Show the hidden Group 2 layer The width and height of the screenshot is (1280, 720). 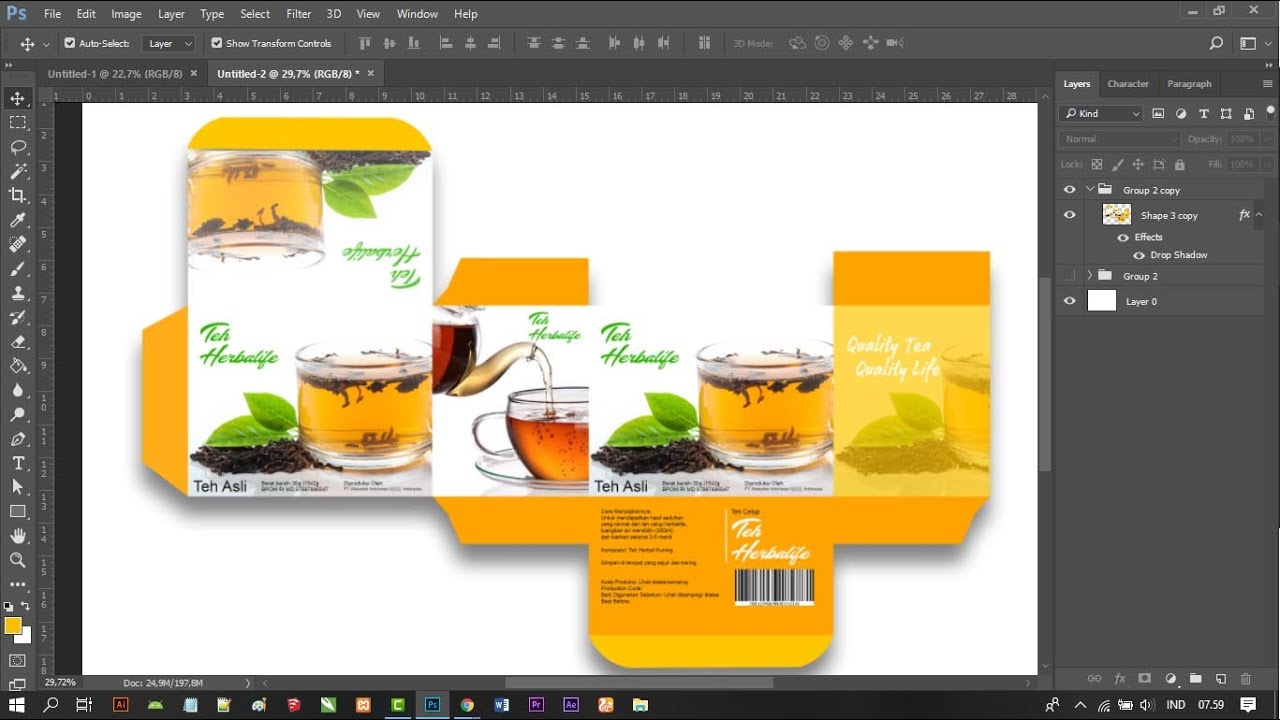point(1070,276)
